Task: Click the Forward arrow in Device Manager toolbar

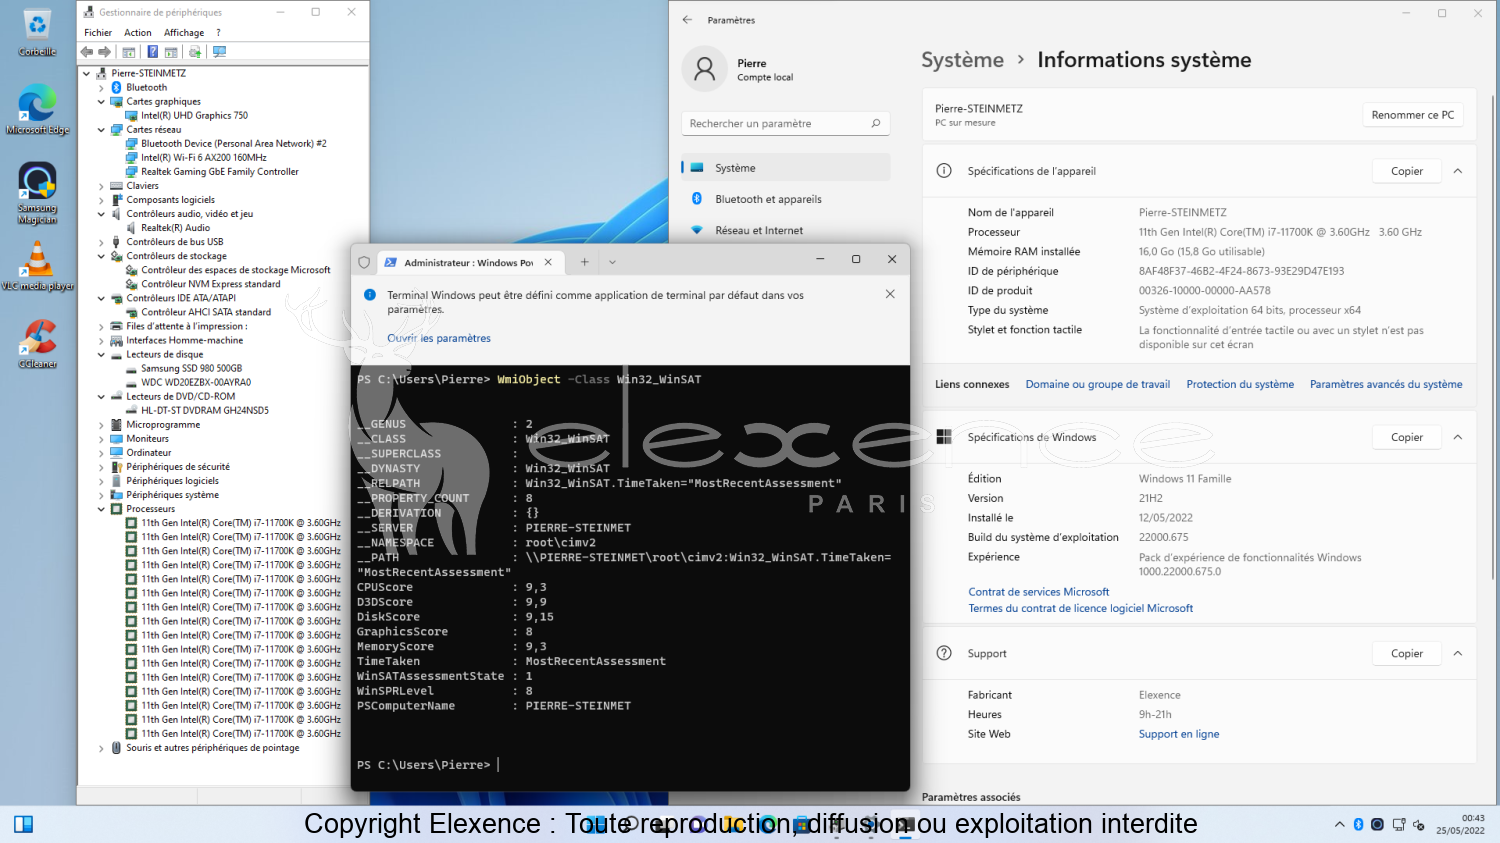Action: [104, 52]
